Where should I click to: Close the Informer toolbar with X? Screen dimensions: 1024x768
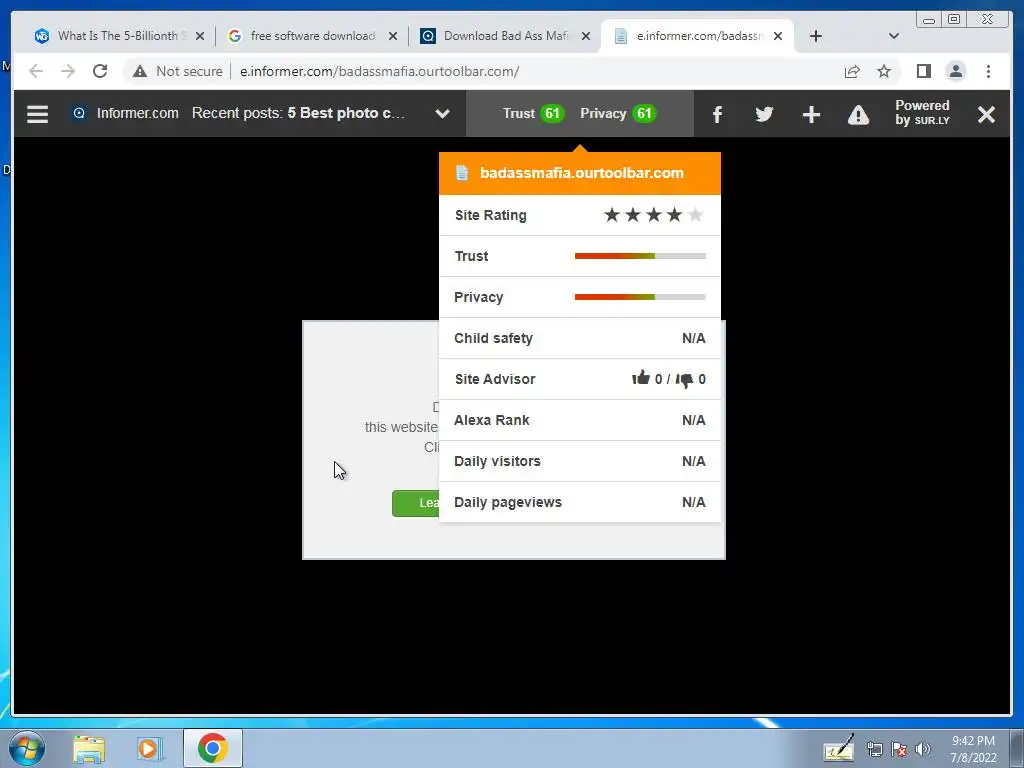986,114
